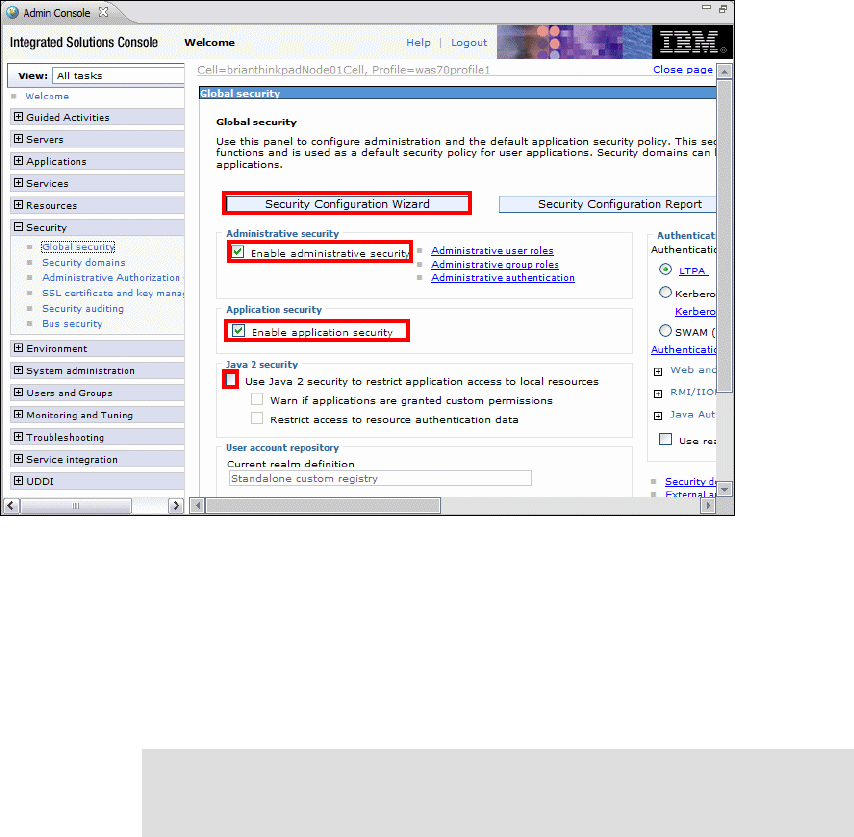Open Administrative user roles
The height and width of the screenshot is (837, 854).
click(492, 251)
